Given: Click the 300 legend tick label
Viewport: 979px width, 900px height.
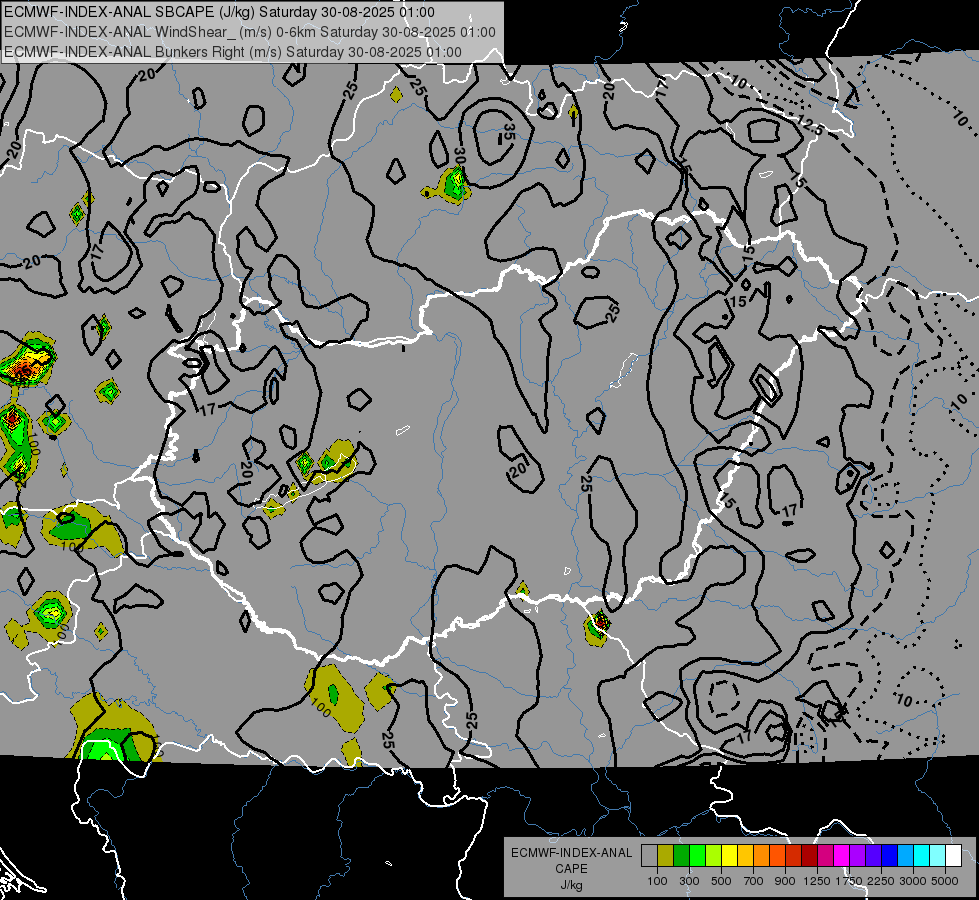Looking at the screenshot, I should [x=689, y=881].
